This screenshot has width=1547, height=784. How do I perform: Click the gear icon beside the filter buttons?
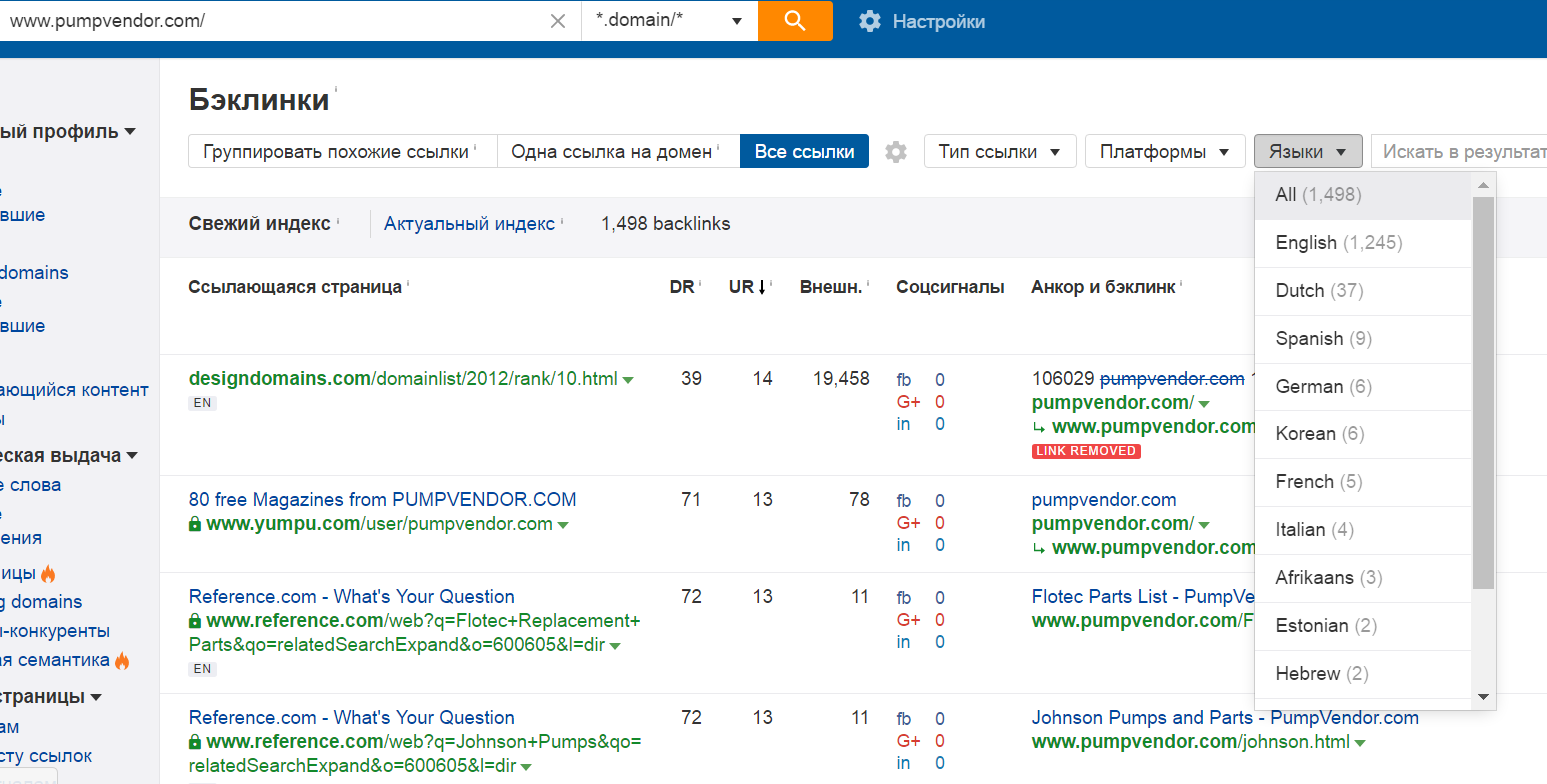pos(895,151)
